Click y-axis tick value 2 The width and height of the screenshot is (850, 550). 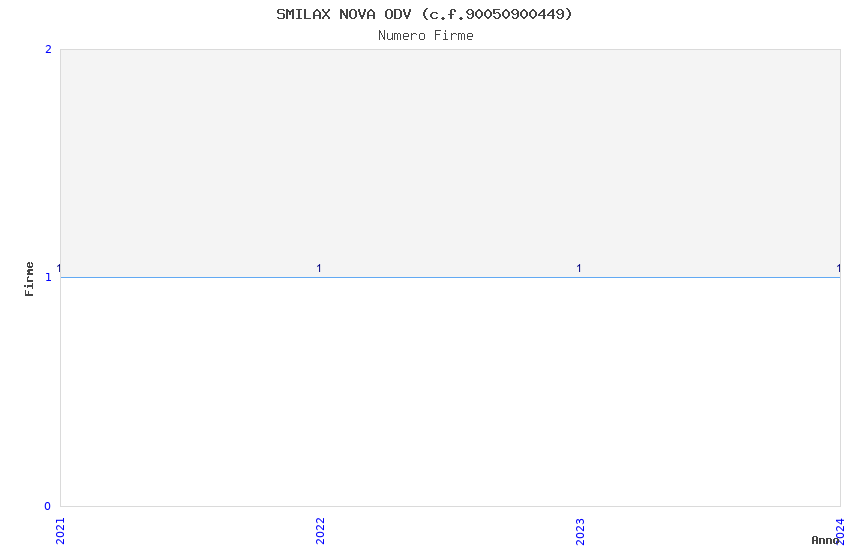48,49
